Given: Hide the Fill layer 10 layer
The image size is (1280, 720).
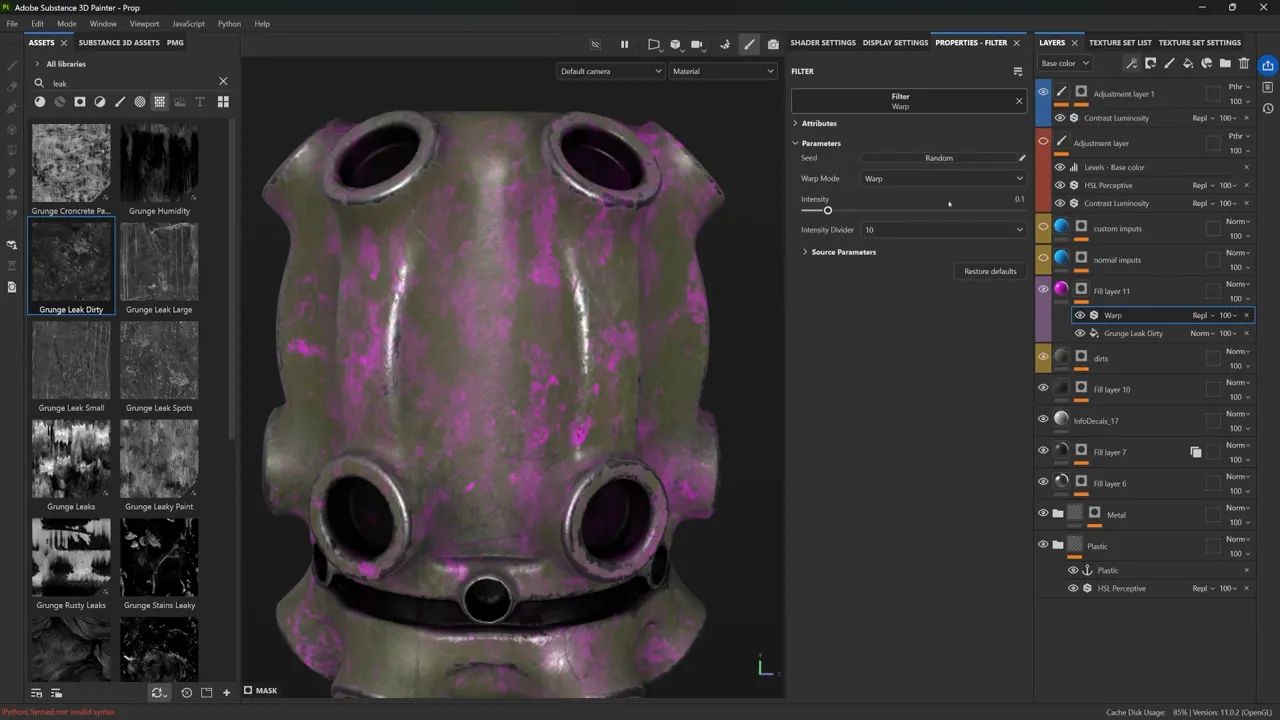Looking at the screenshot, I should (x=1043, y=388).
